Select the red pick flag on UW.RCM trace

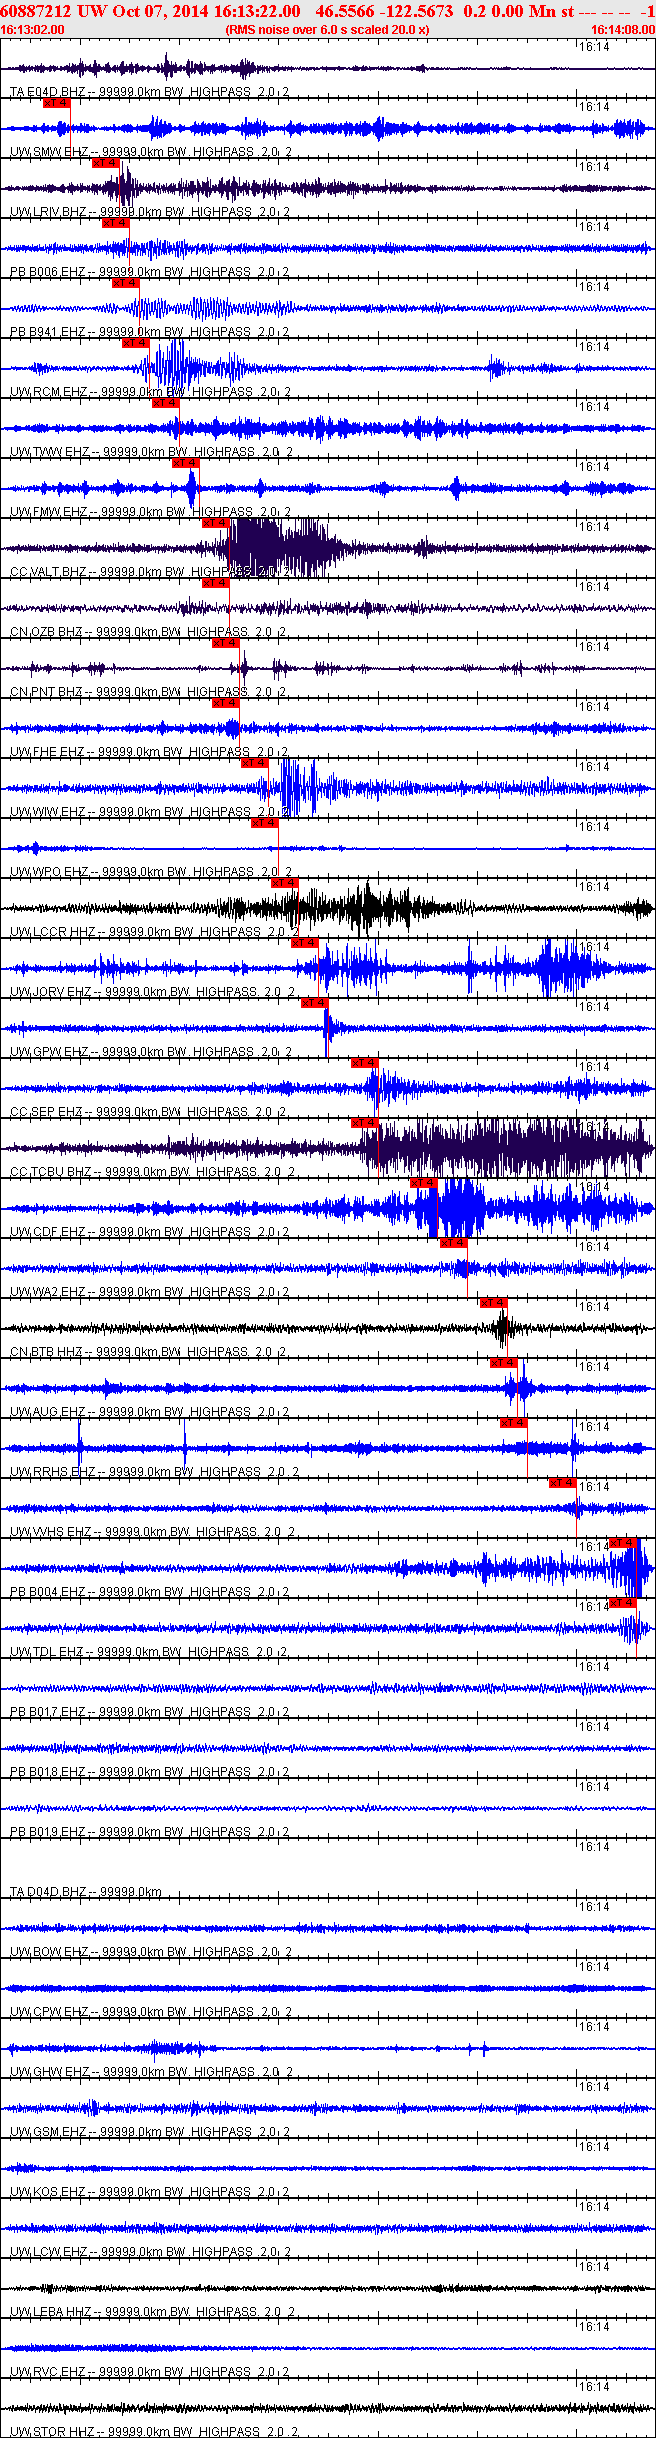[135, 343]
